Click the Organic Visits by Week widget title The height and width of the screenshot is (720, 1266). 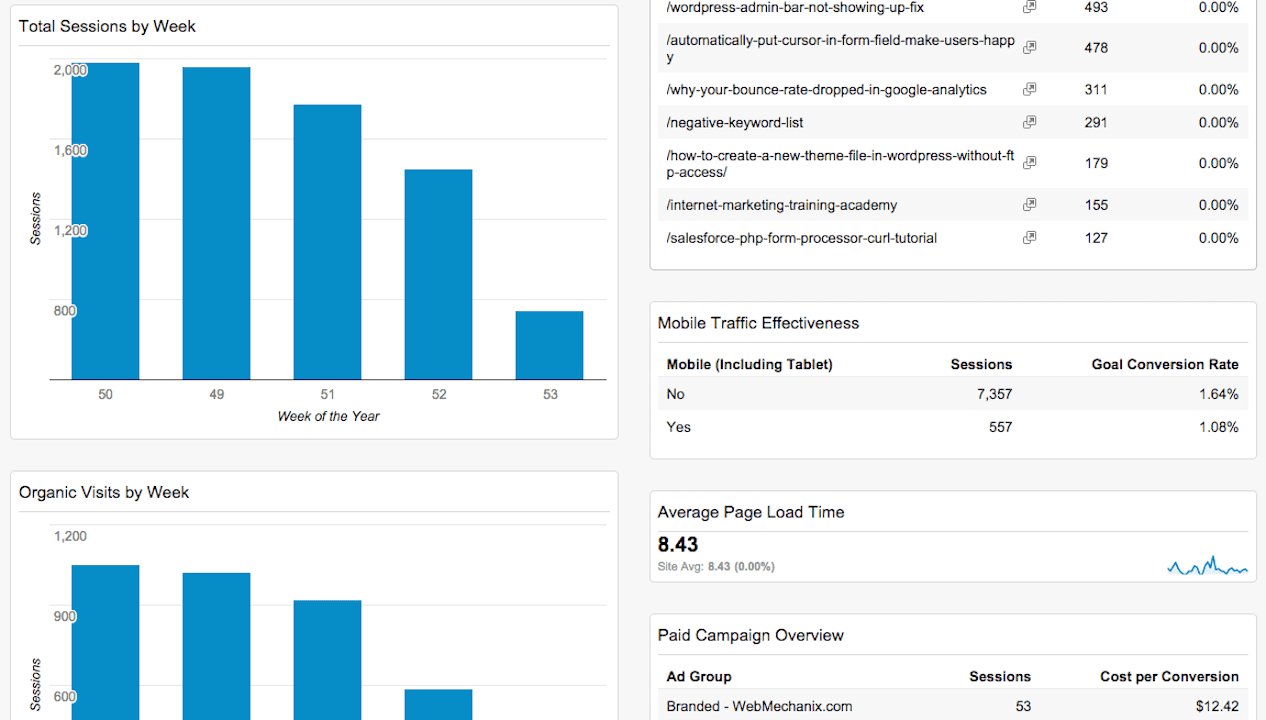click(103, 492)
